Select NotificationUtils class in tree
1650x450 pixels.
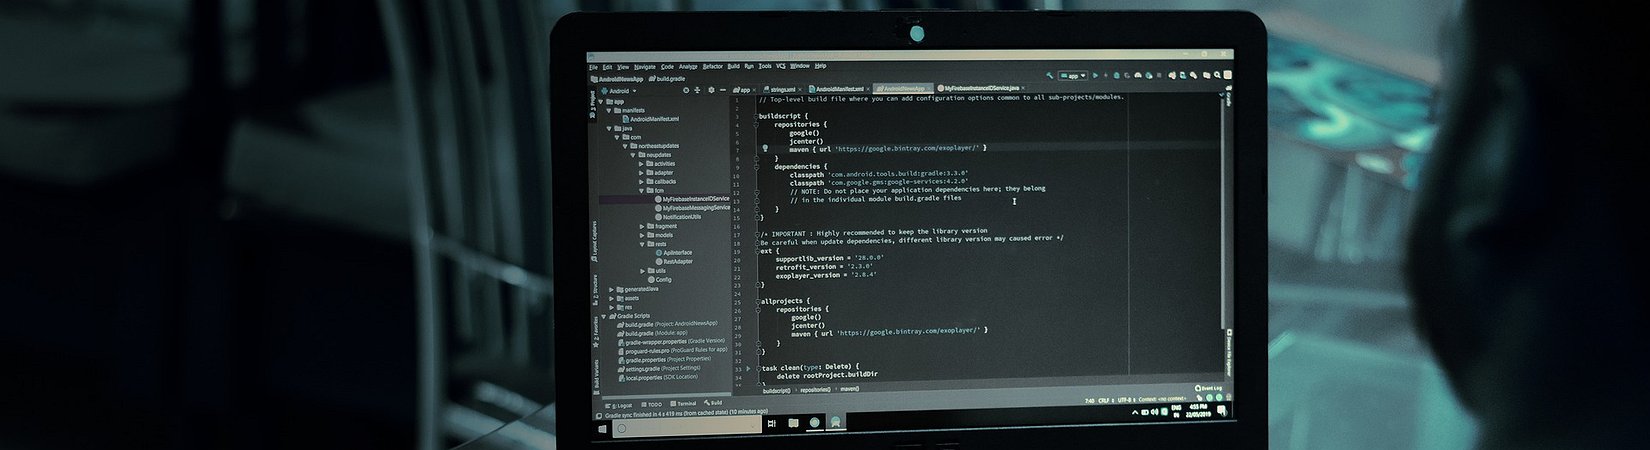(x=678, y=217)
